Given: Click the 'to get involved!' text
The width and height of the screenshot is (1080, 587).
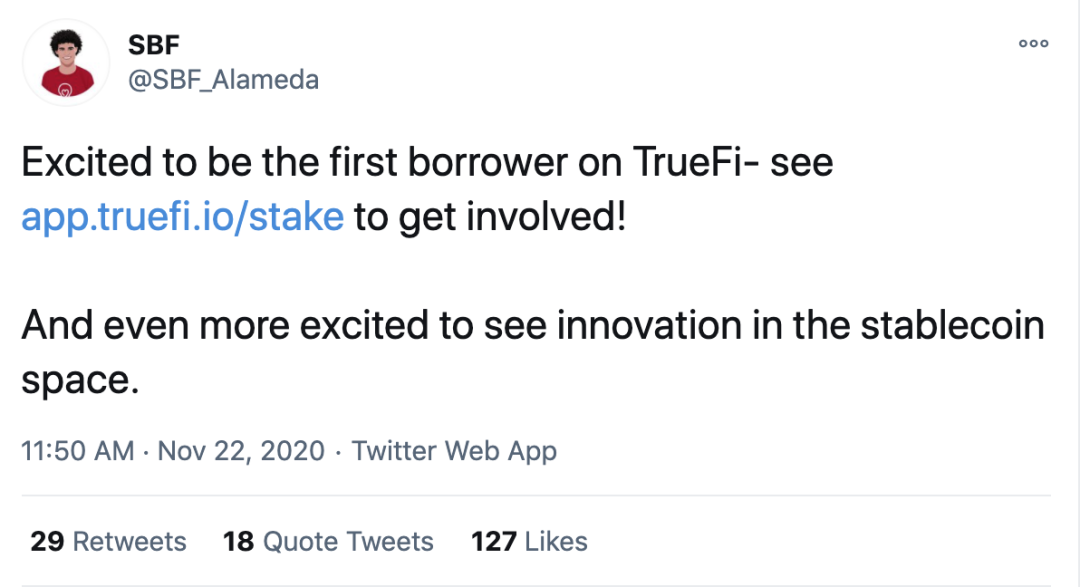Looking at the screenshot, I should click(x=490, y=217).
